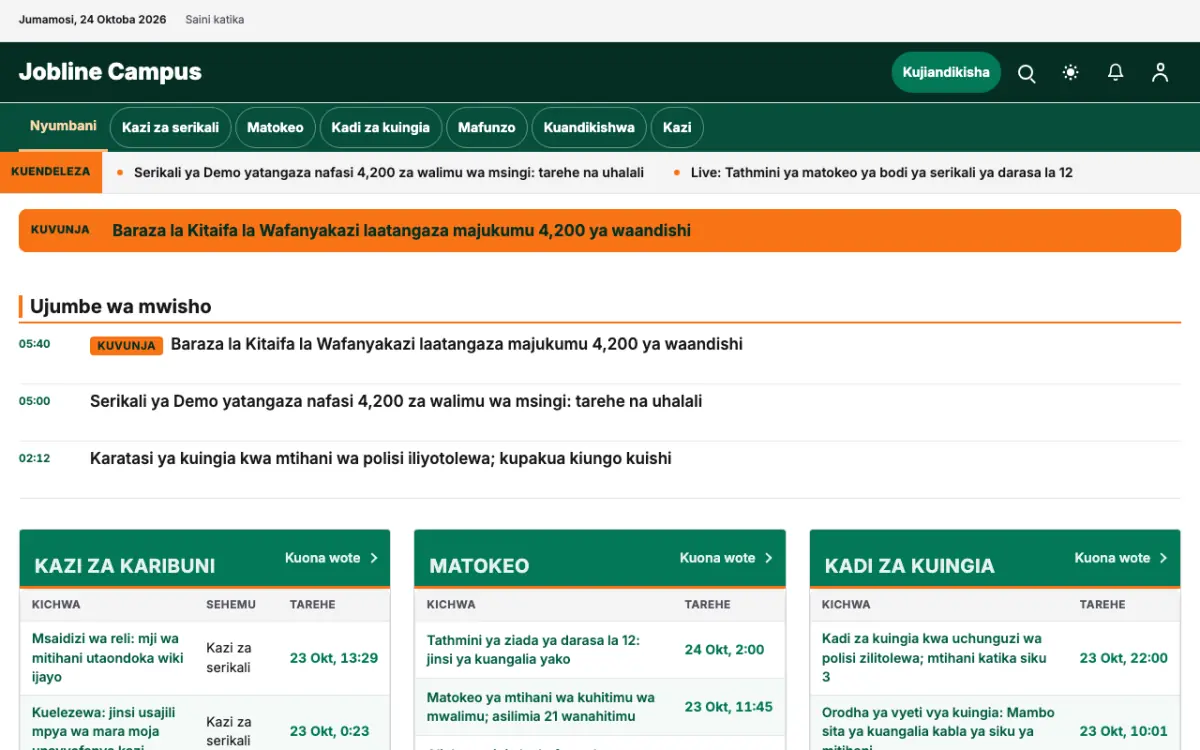Select the Kazi nav tab
This screenshot has height=750, width=1200.
pyautogui.click(x=677, y=128)
